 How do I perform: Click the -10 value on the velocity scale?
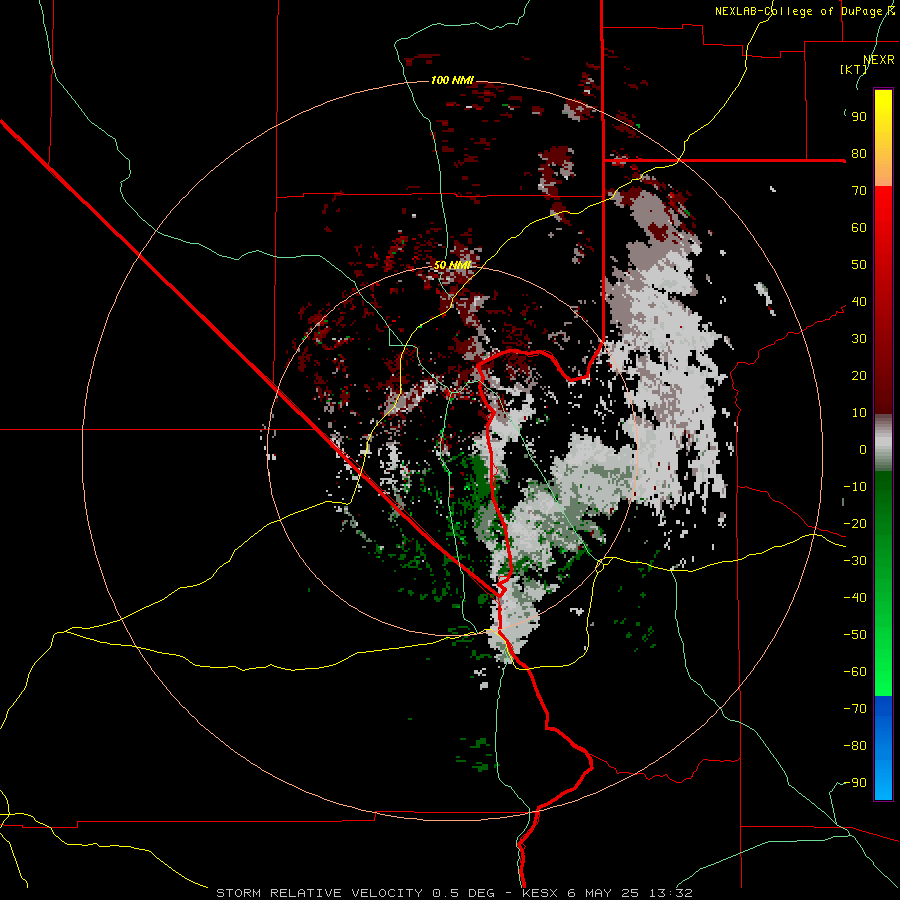point(855,487)
